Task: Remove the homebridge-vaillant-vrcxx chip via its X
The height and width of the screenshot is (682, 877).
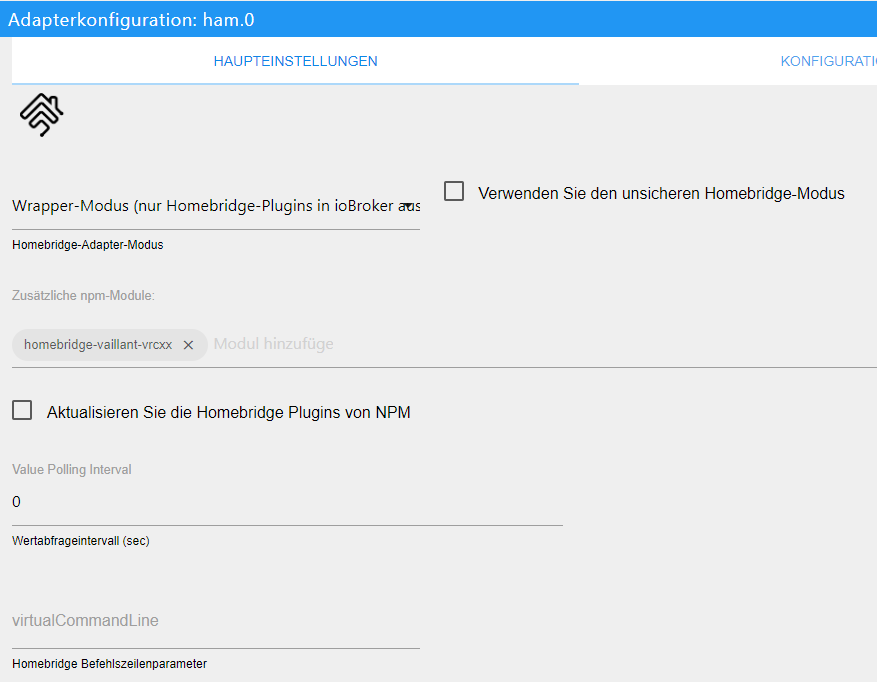Action: tap(188, 345)
